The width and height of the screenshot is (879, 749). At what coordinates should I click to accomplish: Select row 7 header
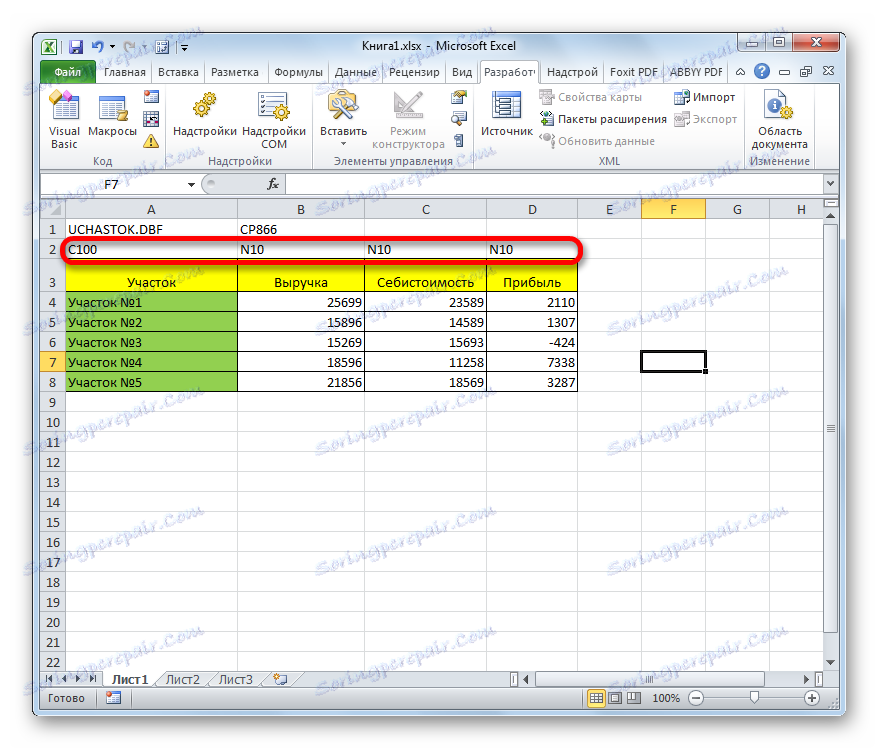point(53,362)
